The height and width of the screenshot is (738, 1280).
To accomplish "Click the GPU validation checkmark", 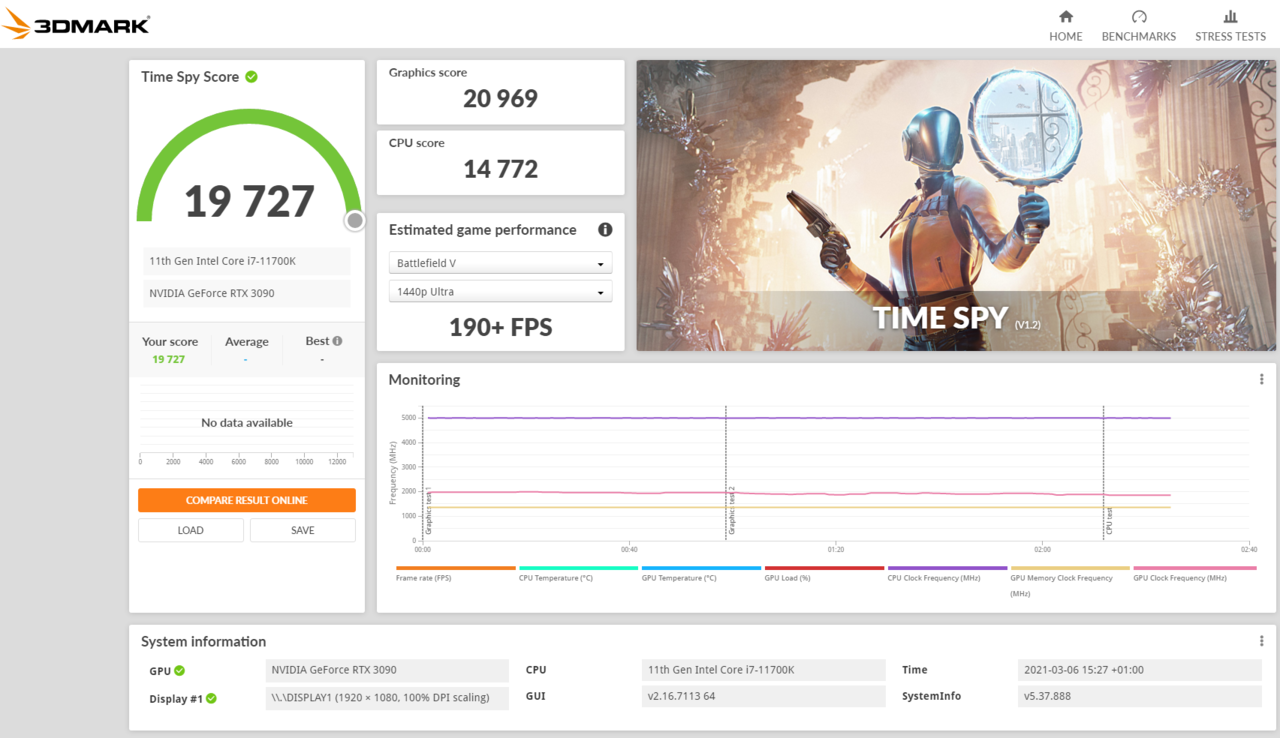I will point(180,671).
